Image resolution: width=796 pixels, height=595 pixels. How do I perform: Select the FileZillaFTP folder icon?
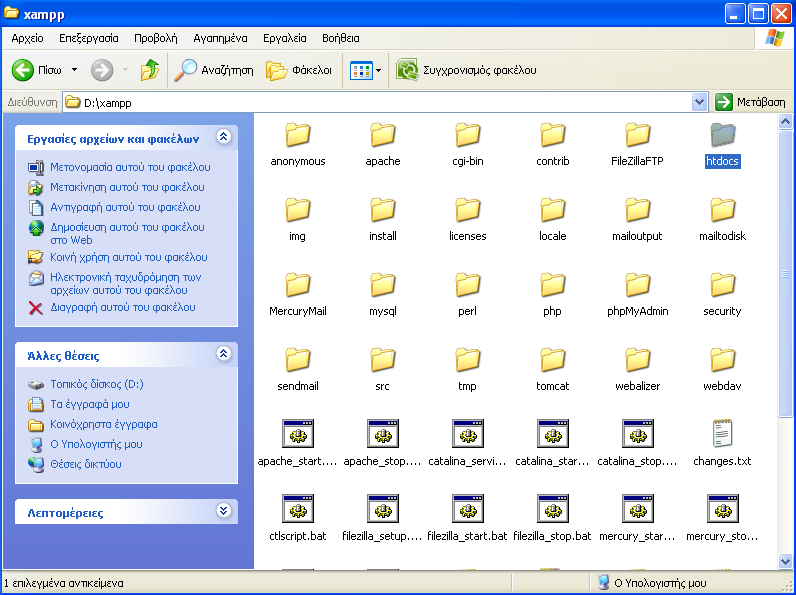pyautogui.click(x=638, y=135)
